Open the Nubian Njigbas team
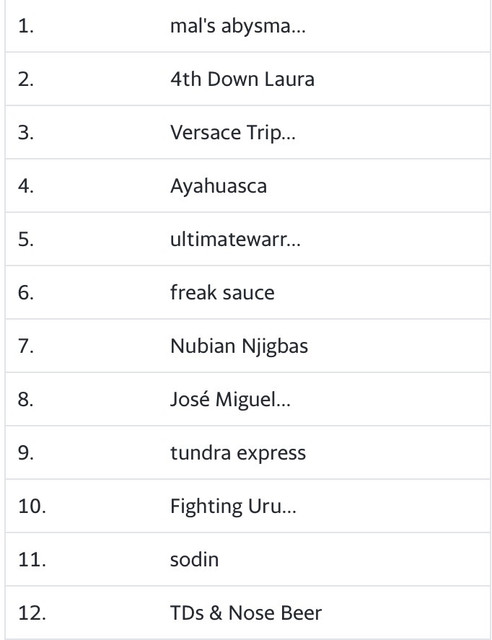492x640 pixels. [239, 346]
